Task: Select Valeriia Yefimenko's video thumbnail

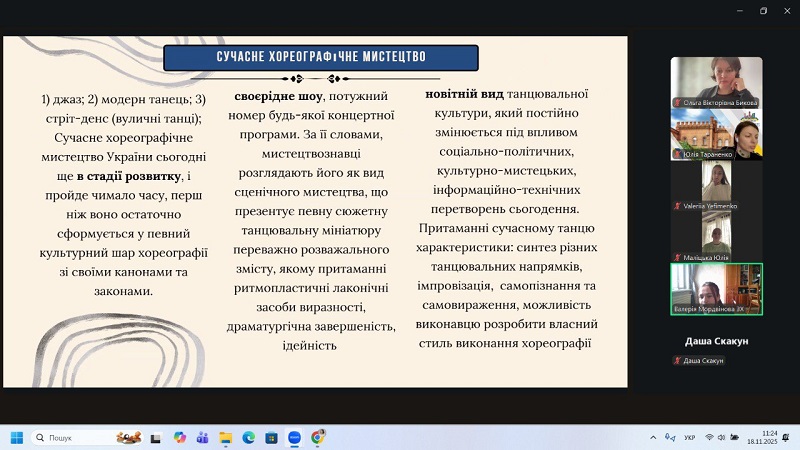Action: (716, 185)
